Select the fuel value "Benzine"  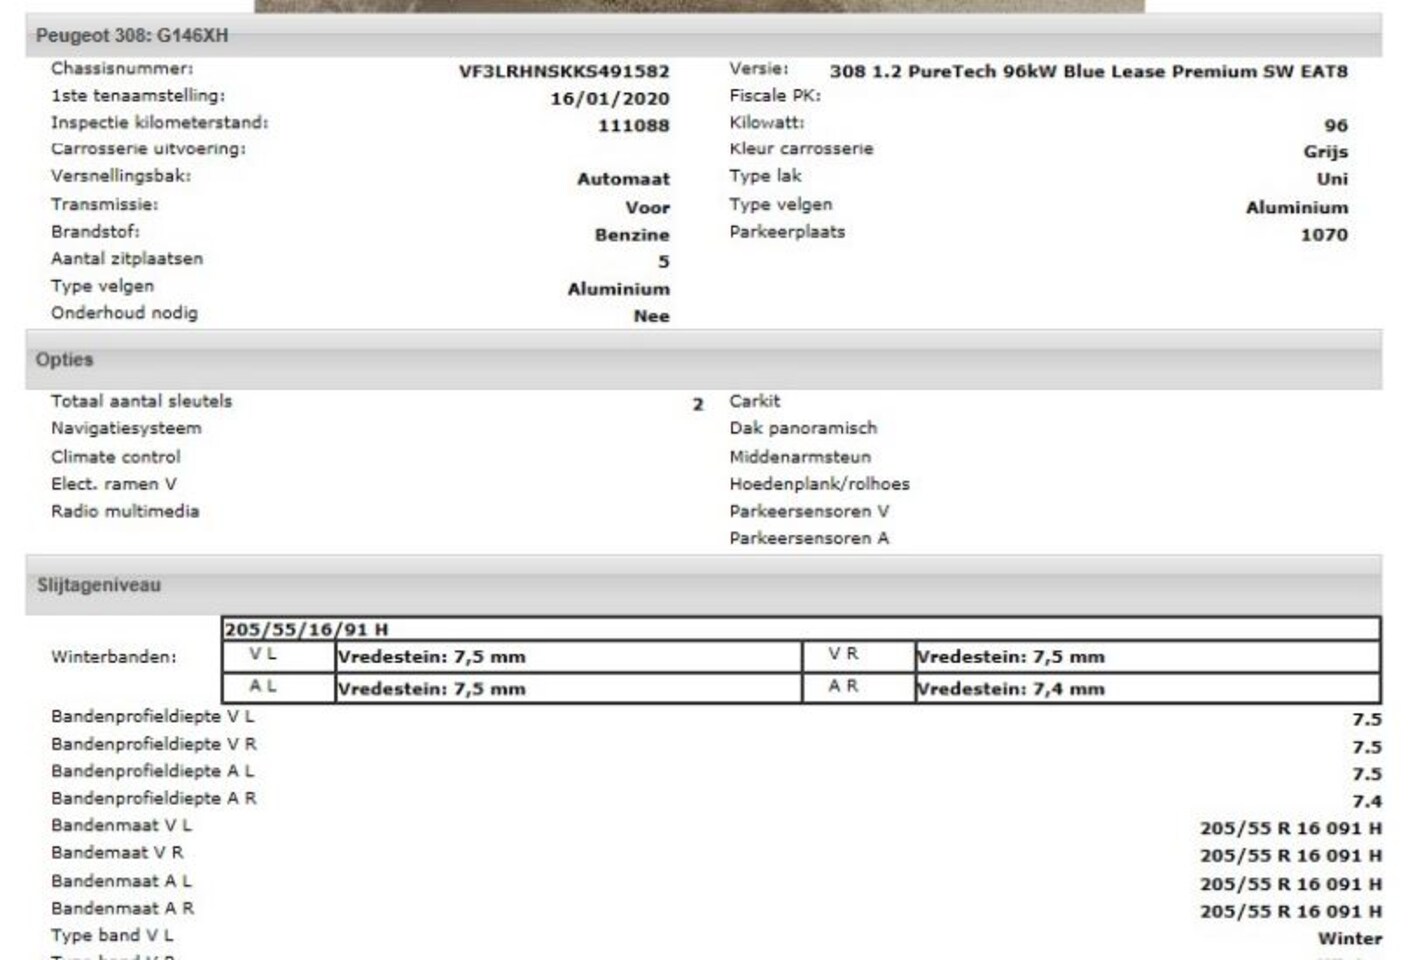[632, 234]
